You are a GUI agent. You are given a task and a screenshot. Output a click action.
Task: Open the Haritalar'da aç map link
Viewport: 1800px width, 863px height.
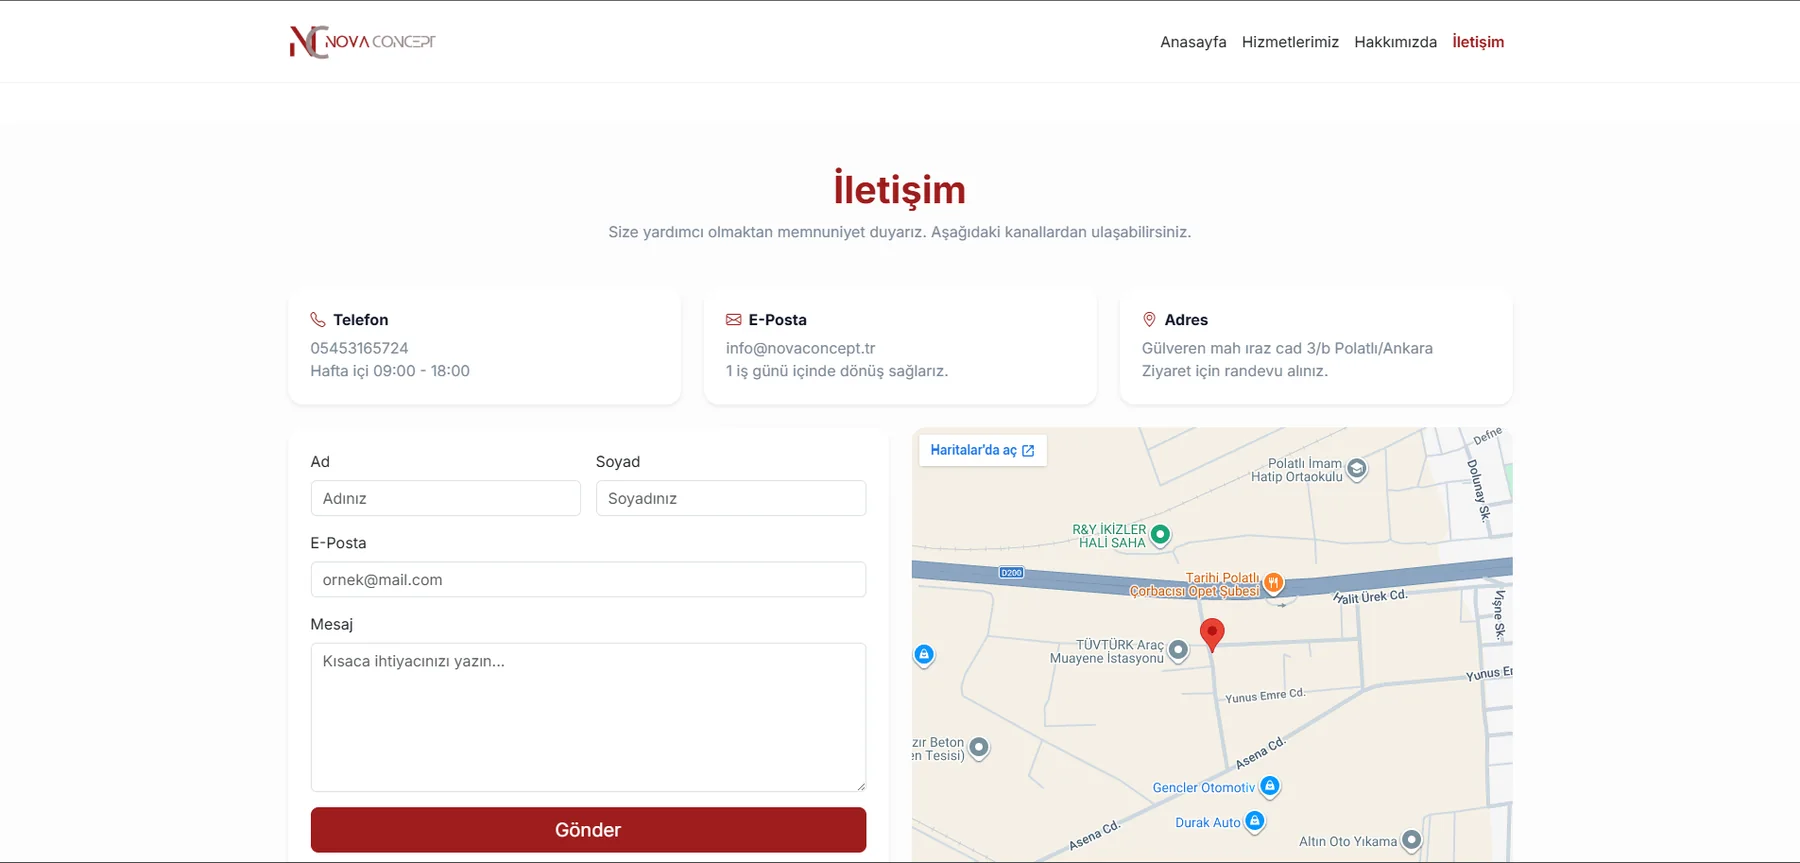point(982,450)
